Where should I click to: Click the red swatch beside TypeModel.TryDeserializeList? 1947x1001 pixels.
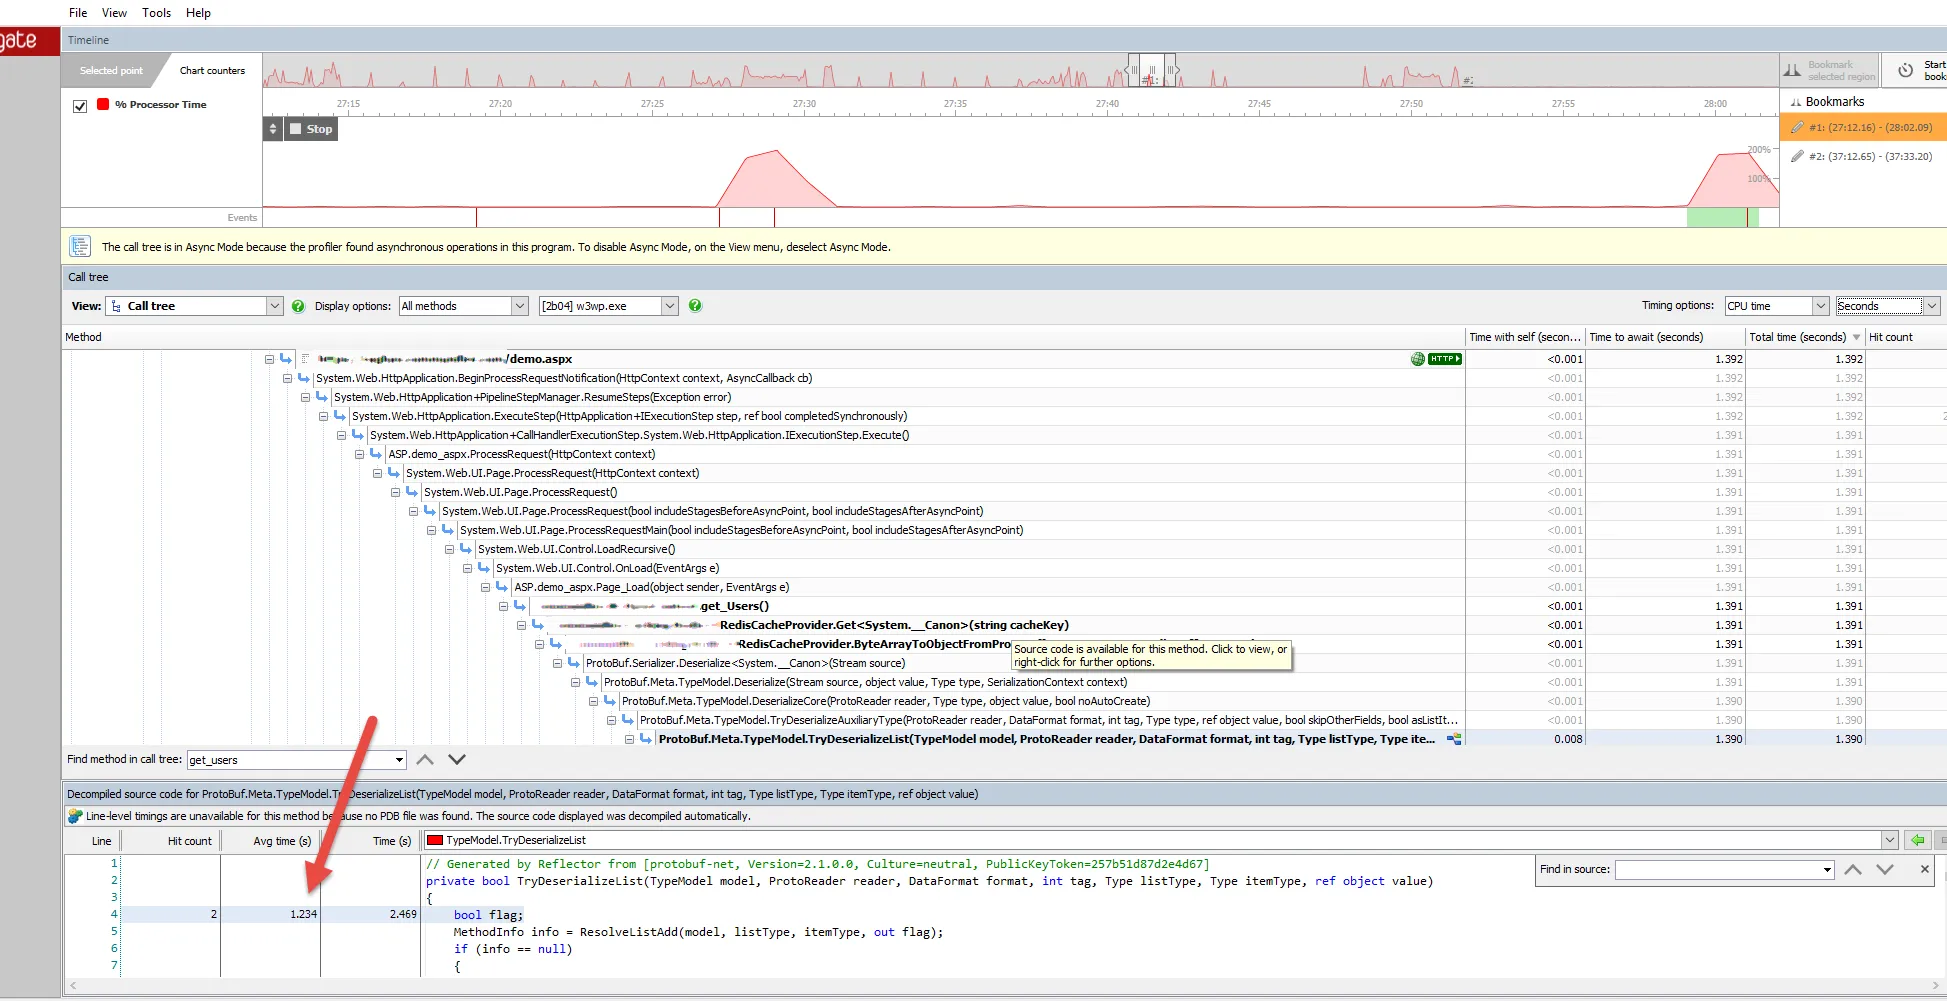435,840
